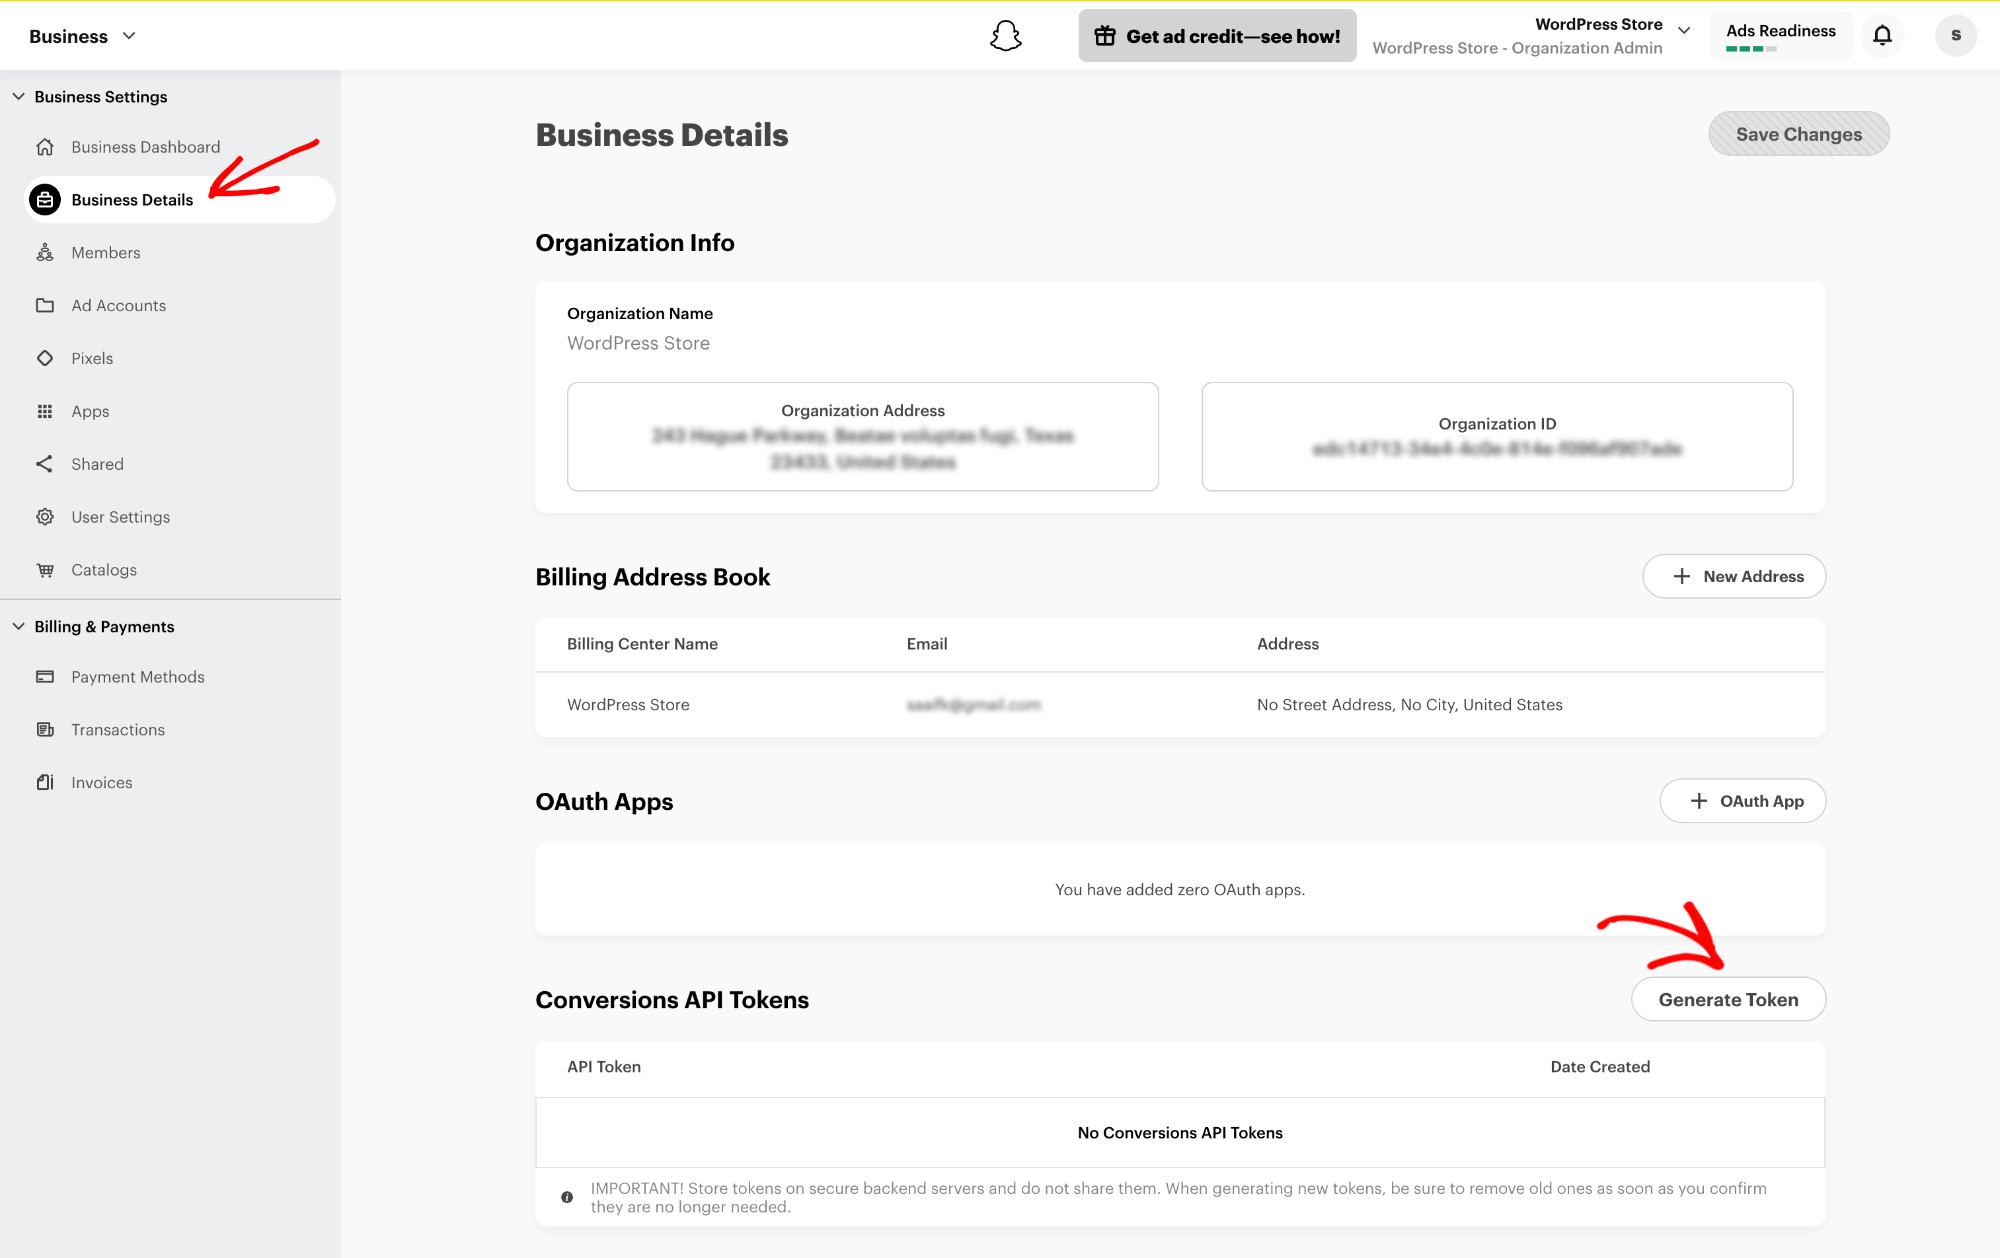
Task: Click the Invoices document icon
Action: pos(45,783)
